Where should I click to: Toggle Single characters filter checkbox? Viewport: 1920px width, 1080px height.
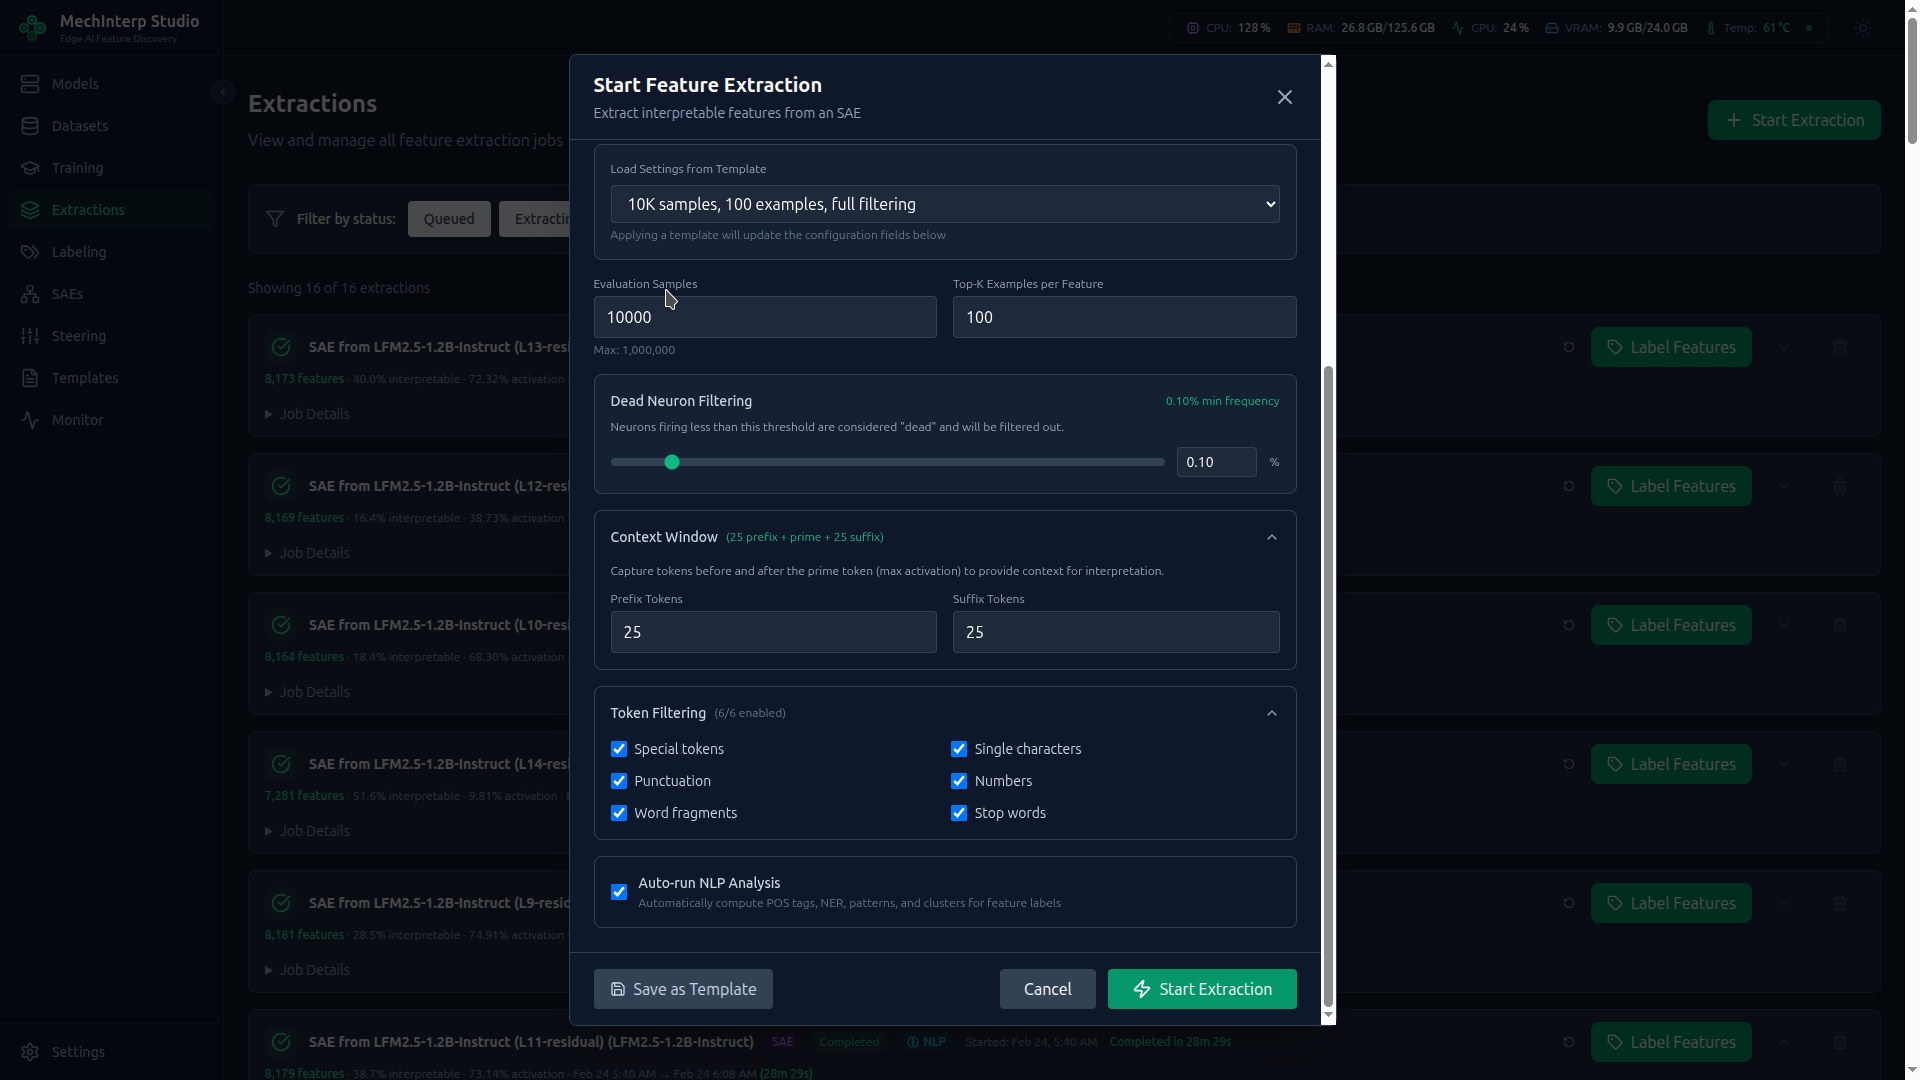tap(959, 749)
